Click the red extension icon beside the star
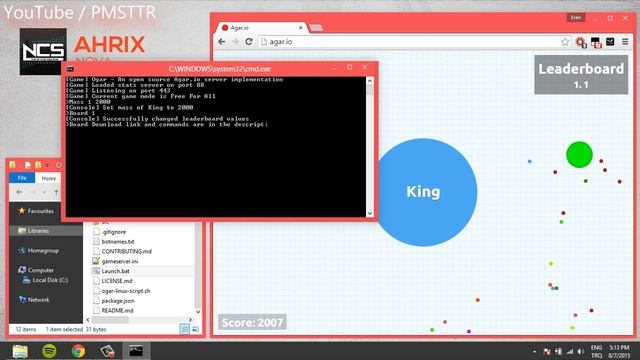This screenshot has height=360, width=640. (x=581, y=42)
